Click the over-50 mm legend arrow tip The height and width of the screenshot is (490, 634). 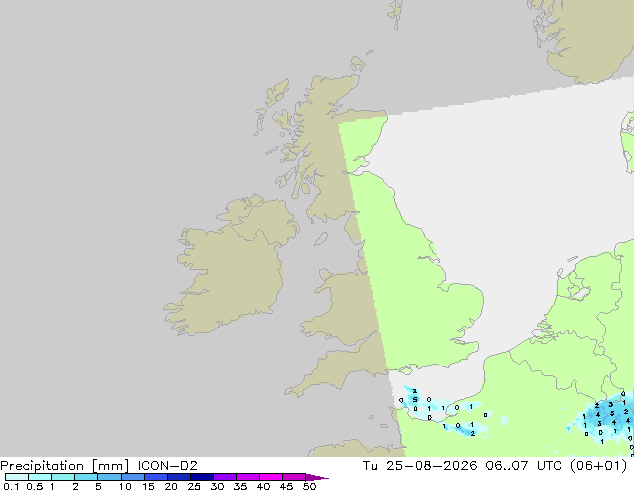click(317, 477)
